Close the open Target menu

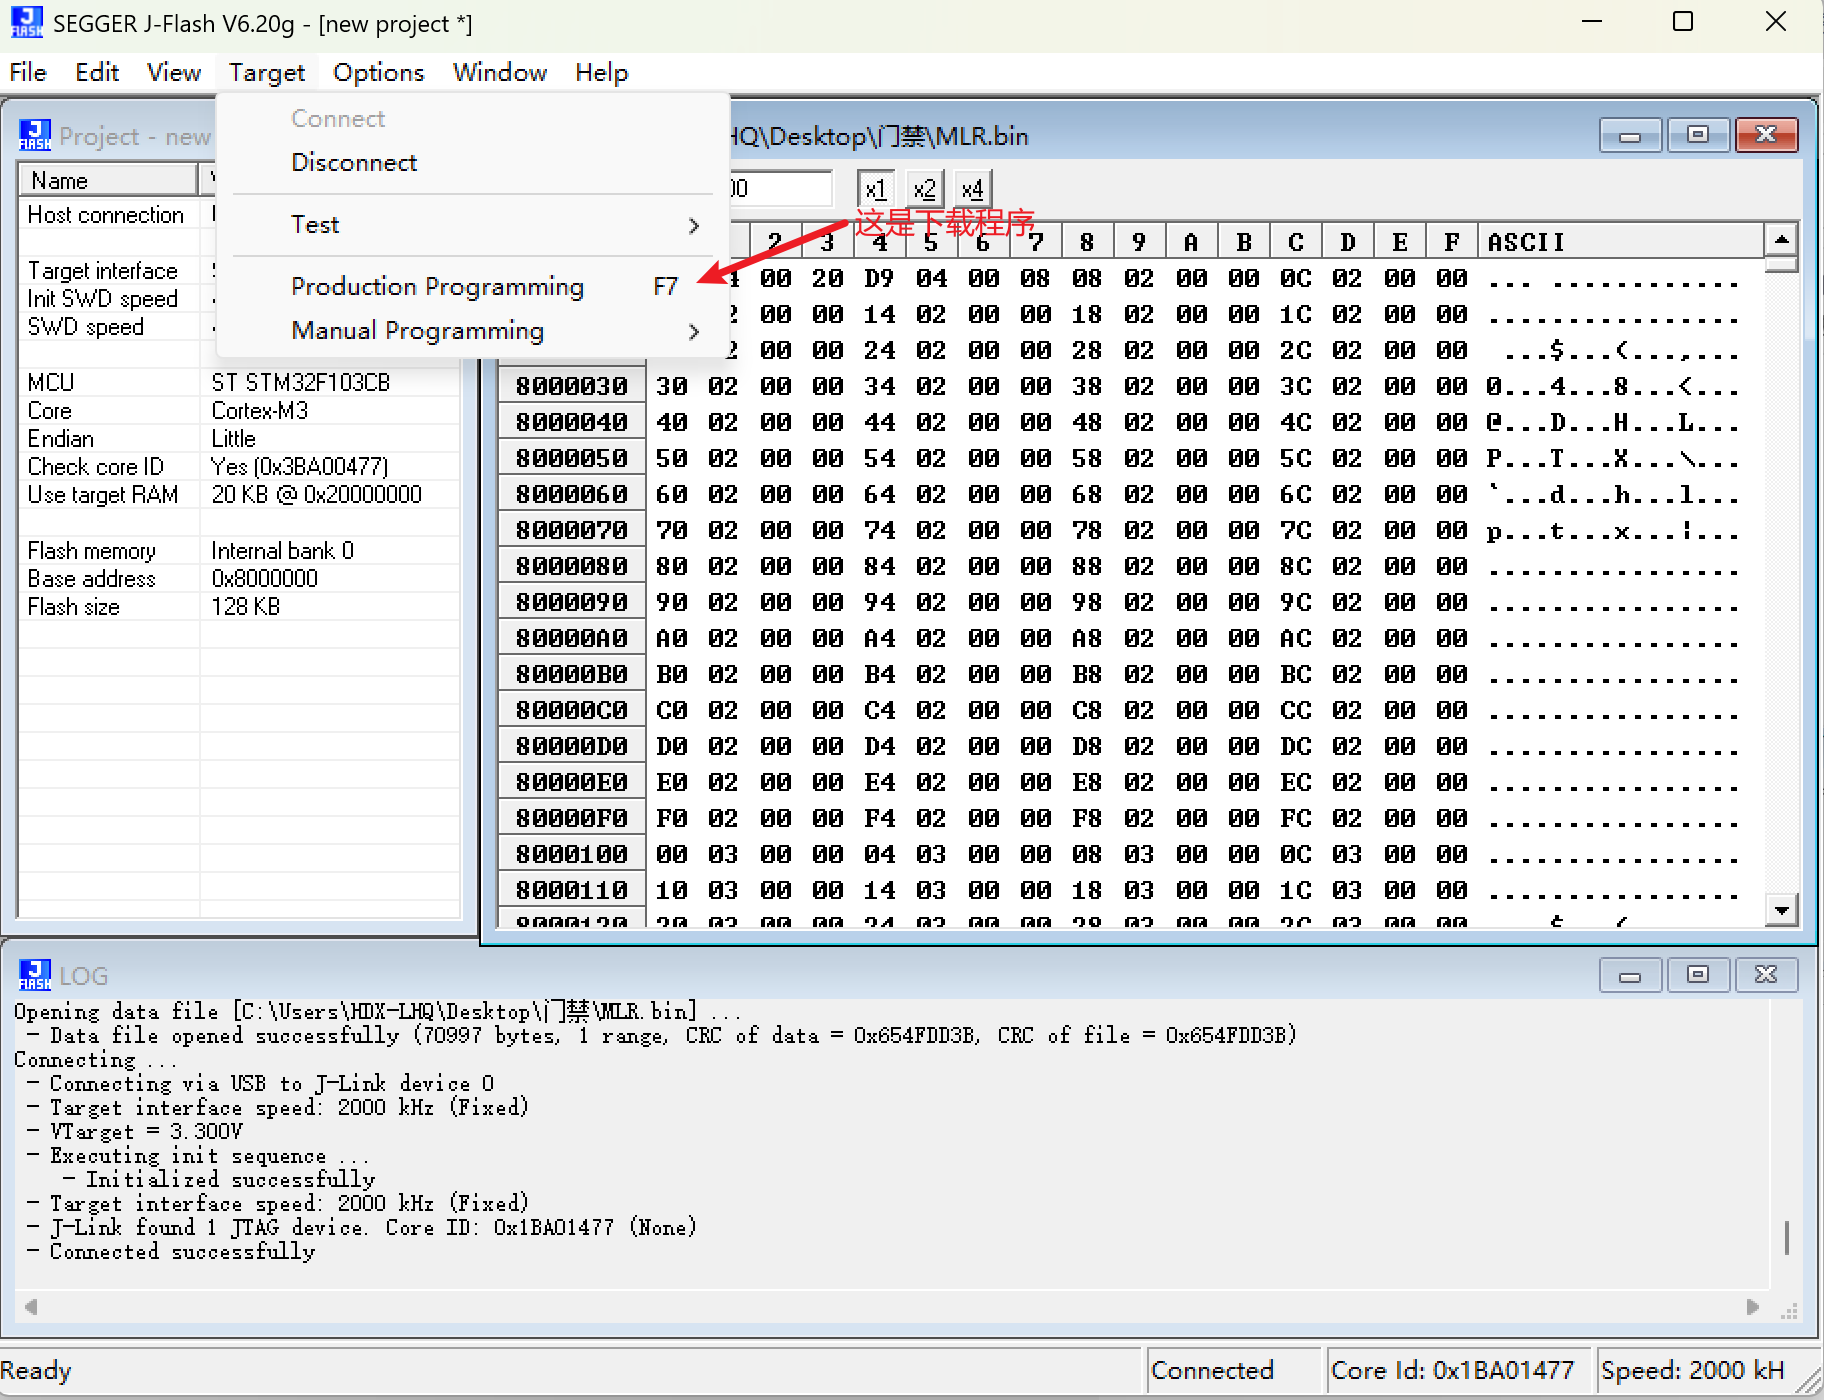click(x=267, y=73)
